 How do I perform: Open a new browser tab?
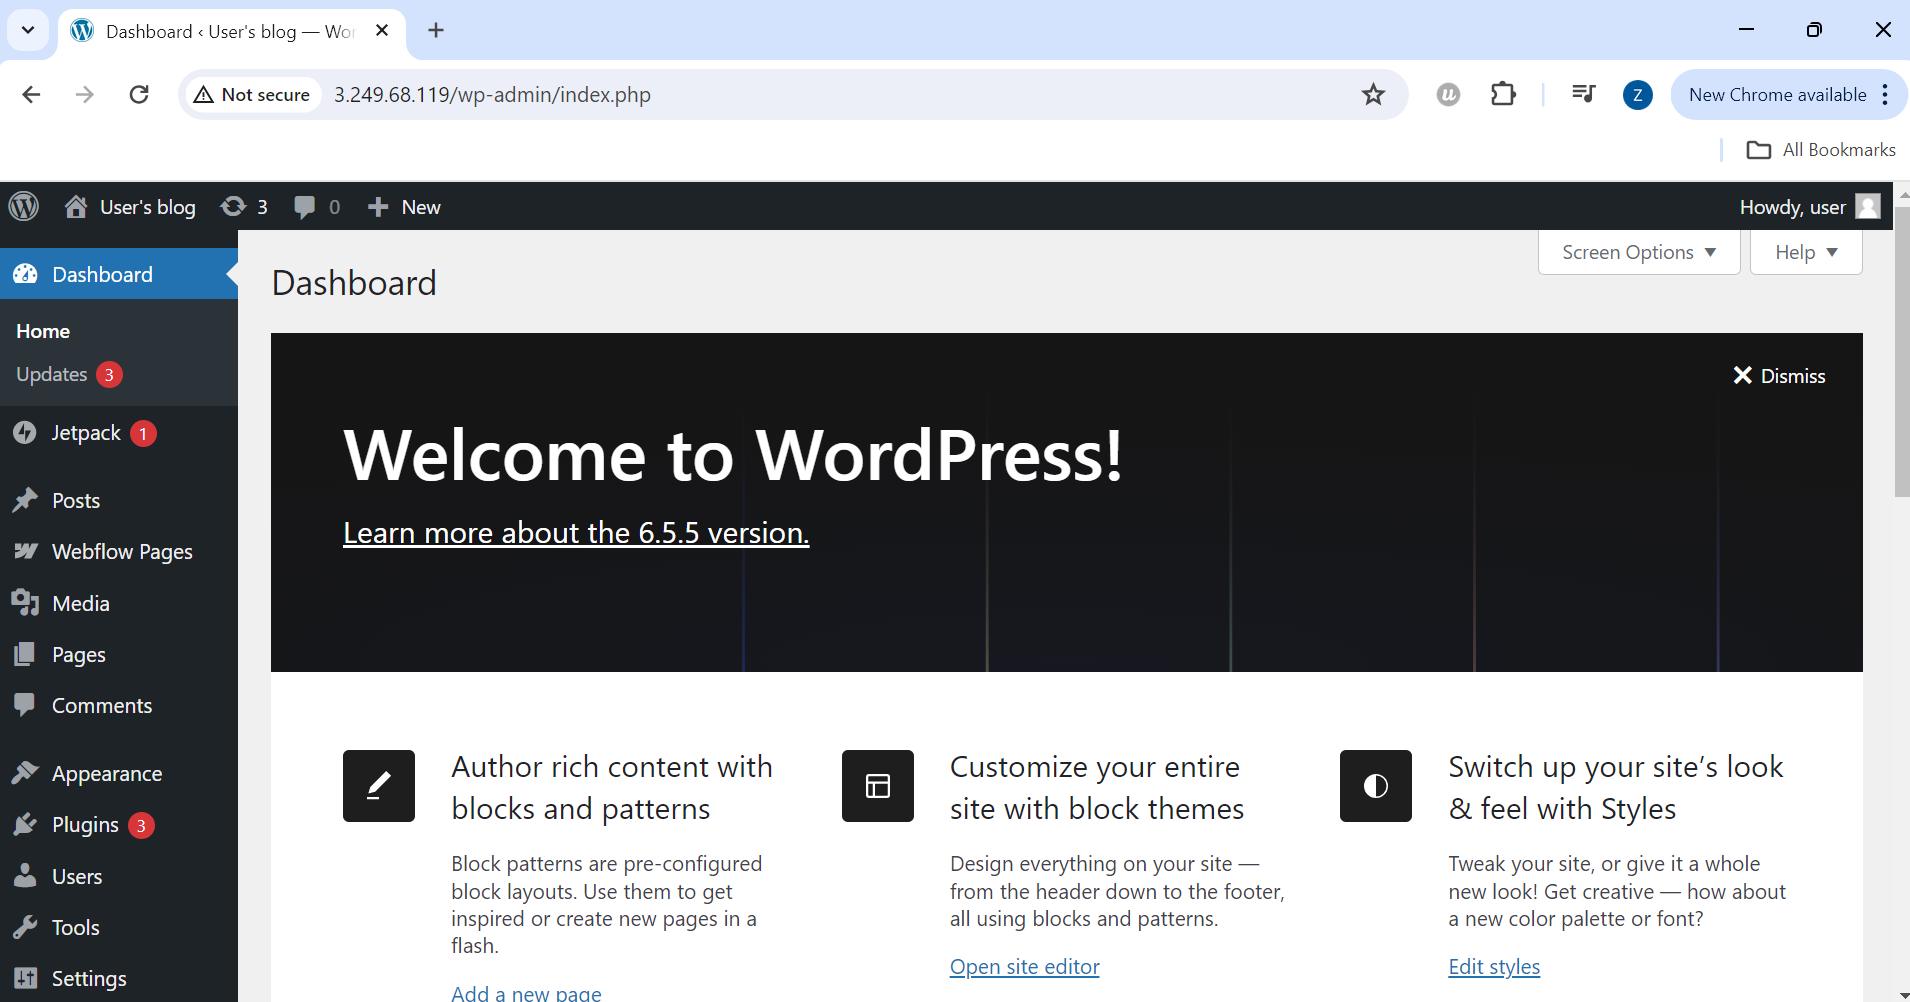(x=436, y=30)
